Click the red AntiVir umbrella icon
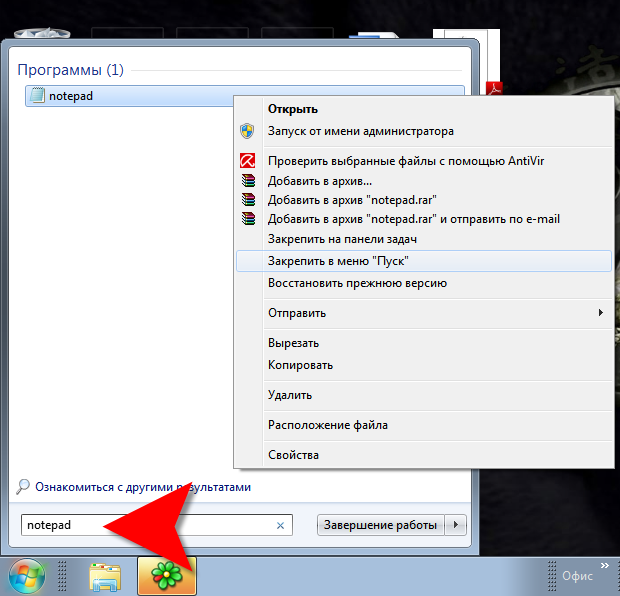Screen dimensions: 620x596 [x=248, y=160]
